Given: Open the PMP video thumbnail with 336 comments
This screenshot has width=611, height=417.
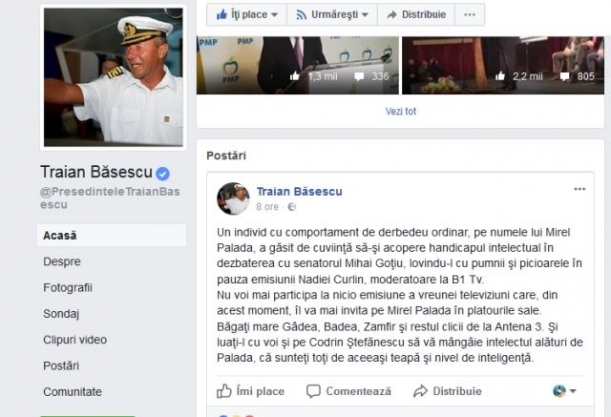Looking at the screenshot, I should coord(298,65).
